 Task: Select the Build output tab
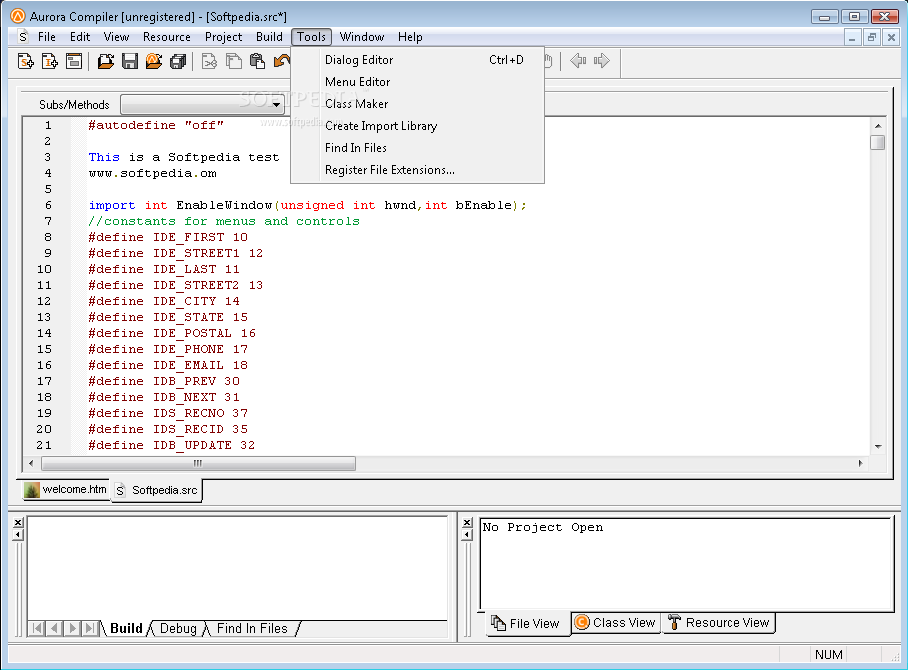coord(126,628)
